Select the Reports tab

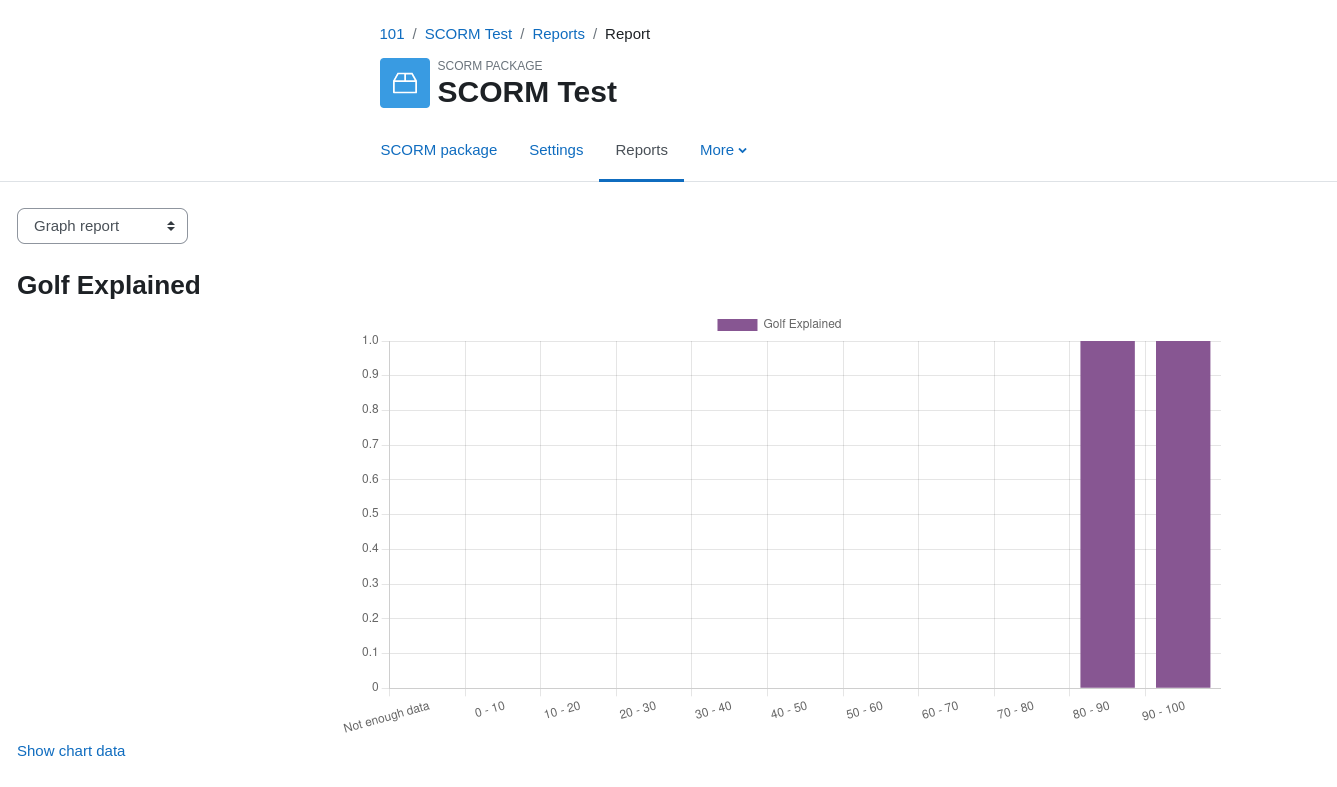point(641,150)
